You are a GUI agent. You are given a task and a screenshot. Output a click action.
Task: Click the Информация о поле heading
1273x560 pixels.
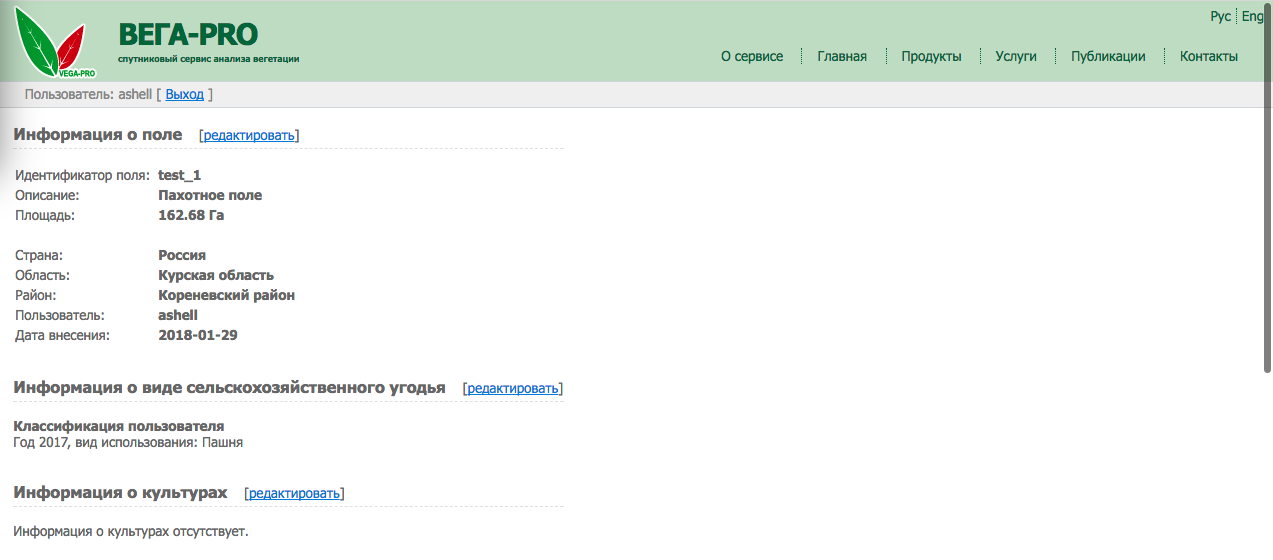98,134
